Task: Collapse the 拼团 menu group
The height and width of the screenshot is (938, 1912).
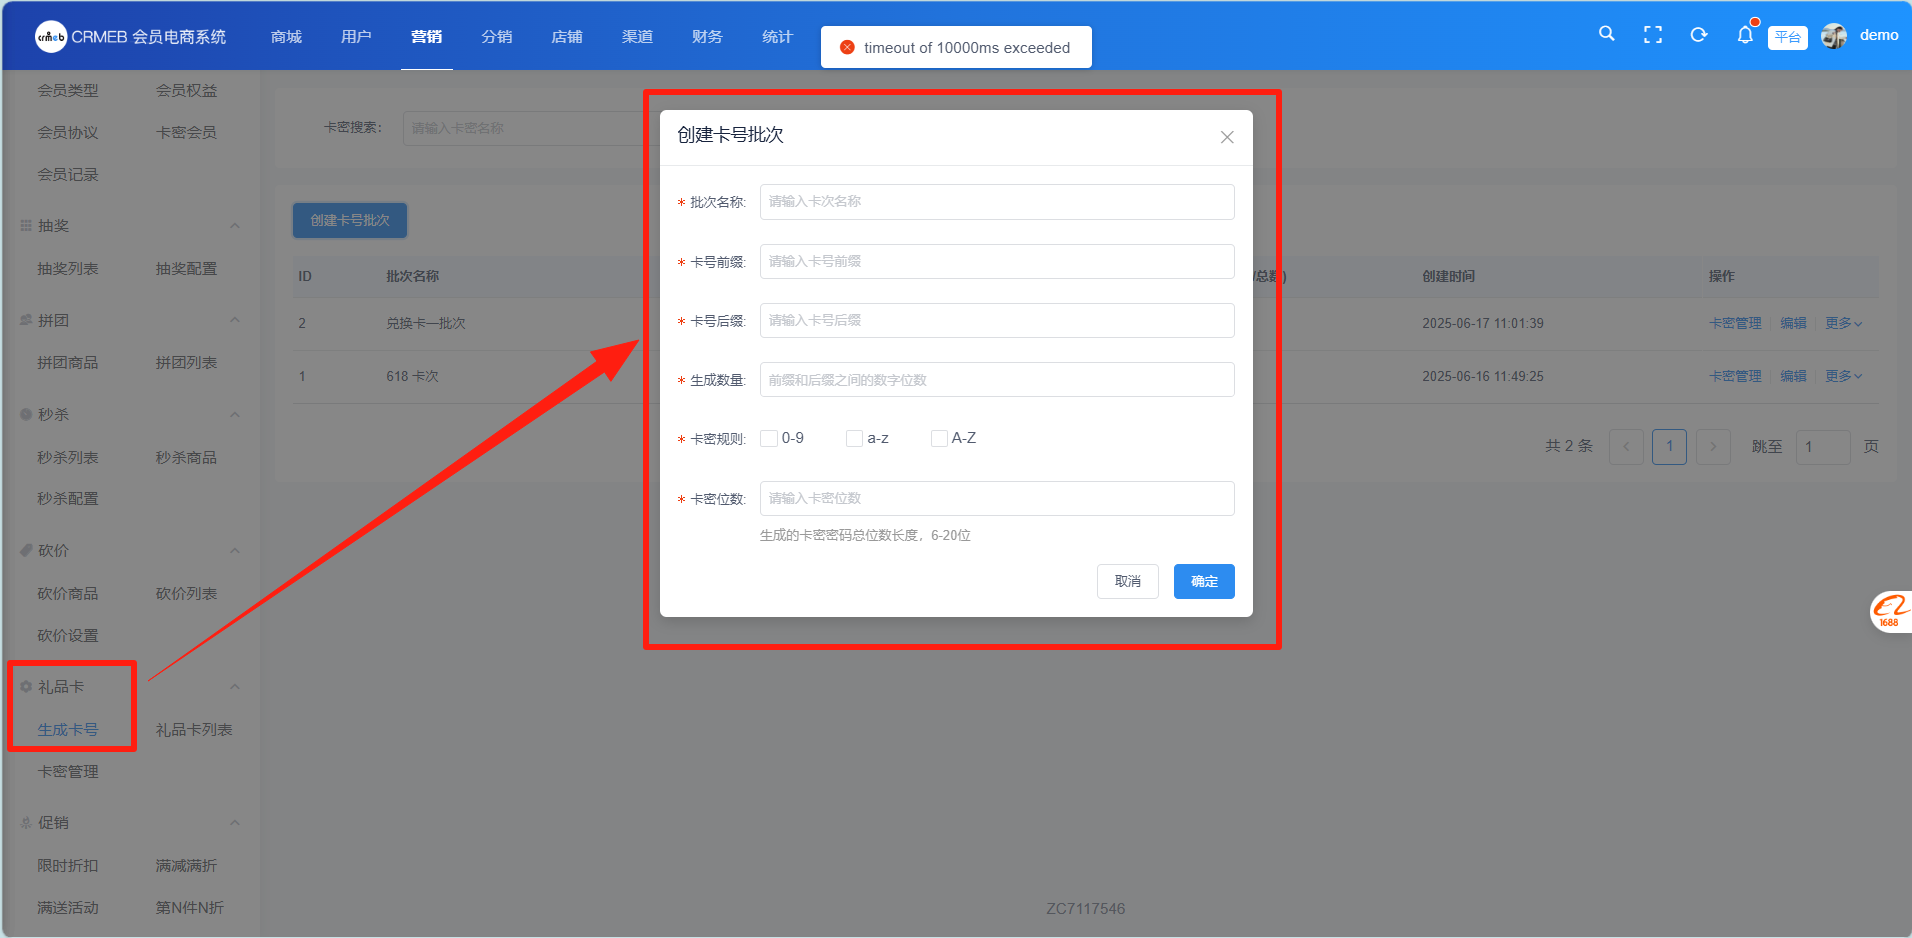Action: pyautogui.click(x=235, y=320)
